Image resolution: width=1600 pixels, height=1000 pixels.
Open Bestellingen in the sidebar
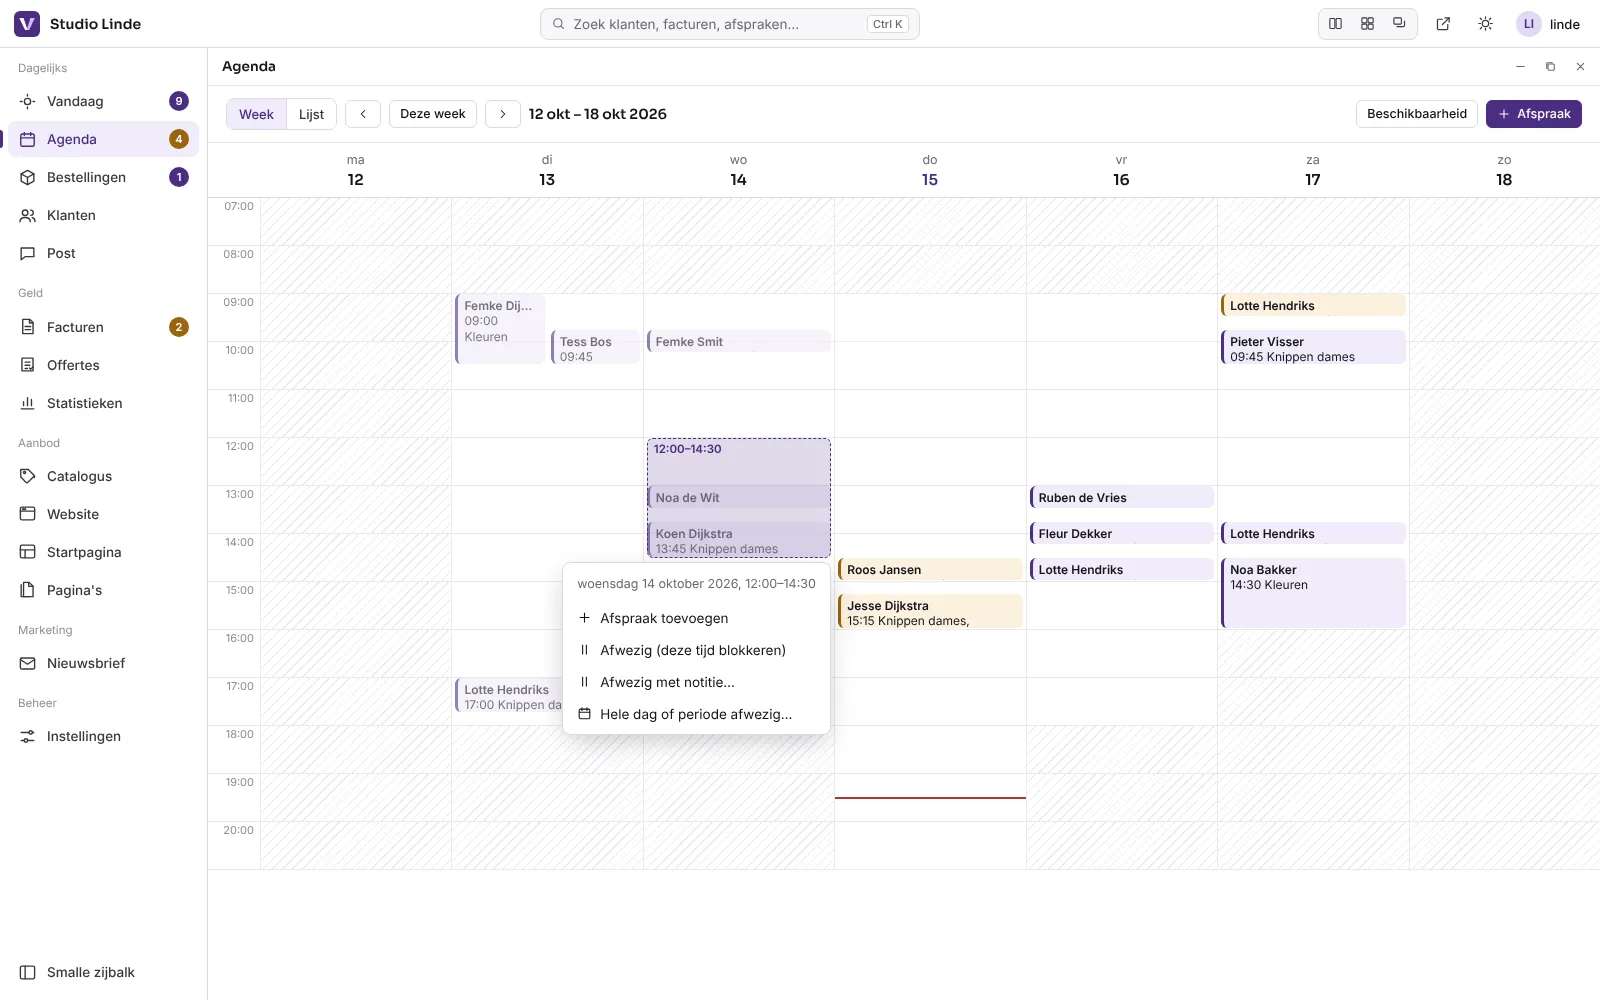103,177
